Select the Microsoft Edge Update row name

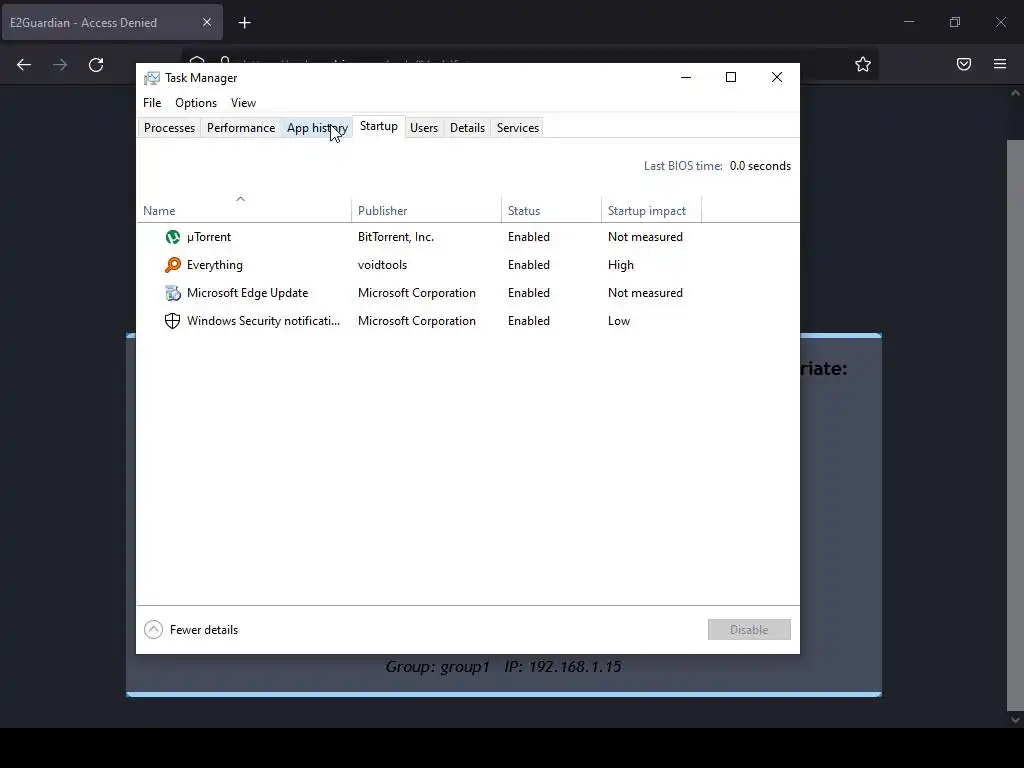(x=248, y=293)
